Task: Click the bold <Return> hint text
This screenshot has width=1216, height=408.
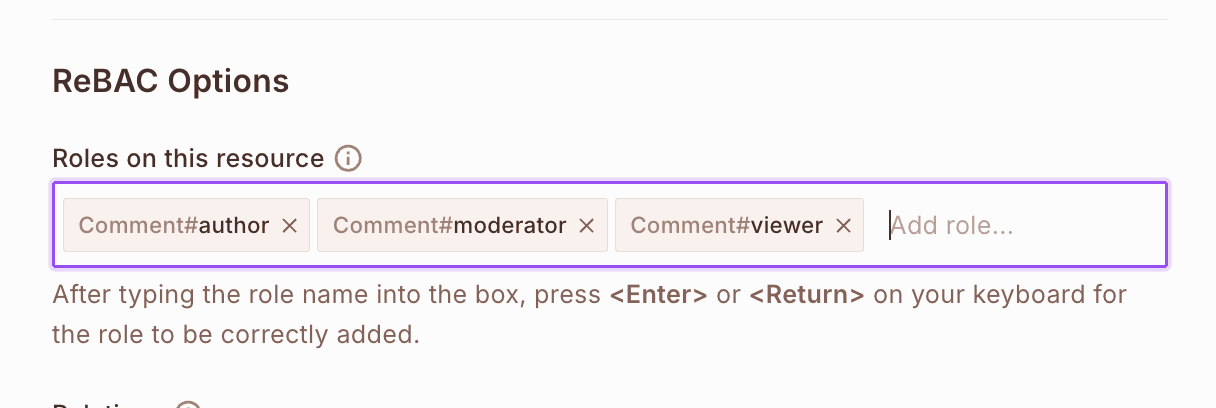Action: coord(806,296)
